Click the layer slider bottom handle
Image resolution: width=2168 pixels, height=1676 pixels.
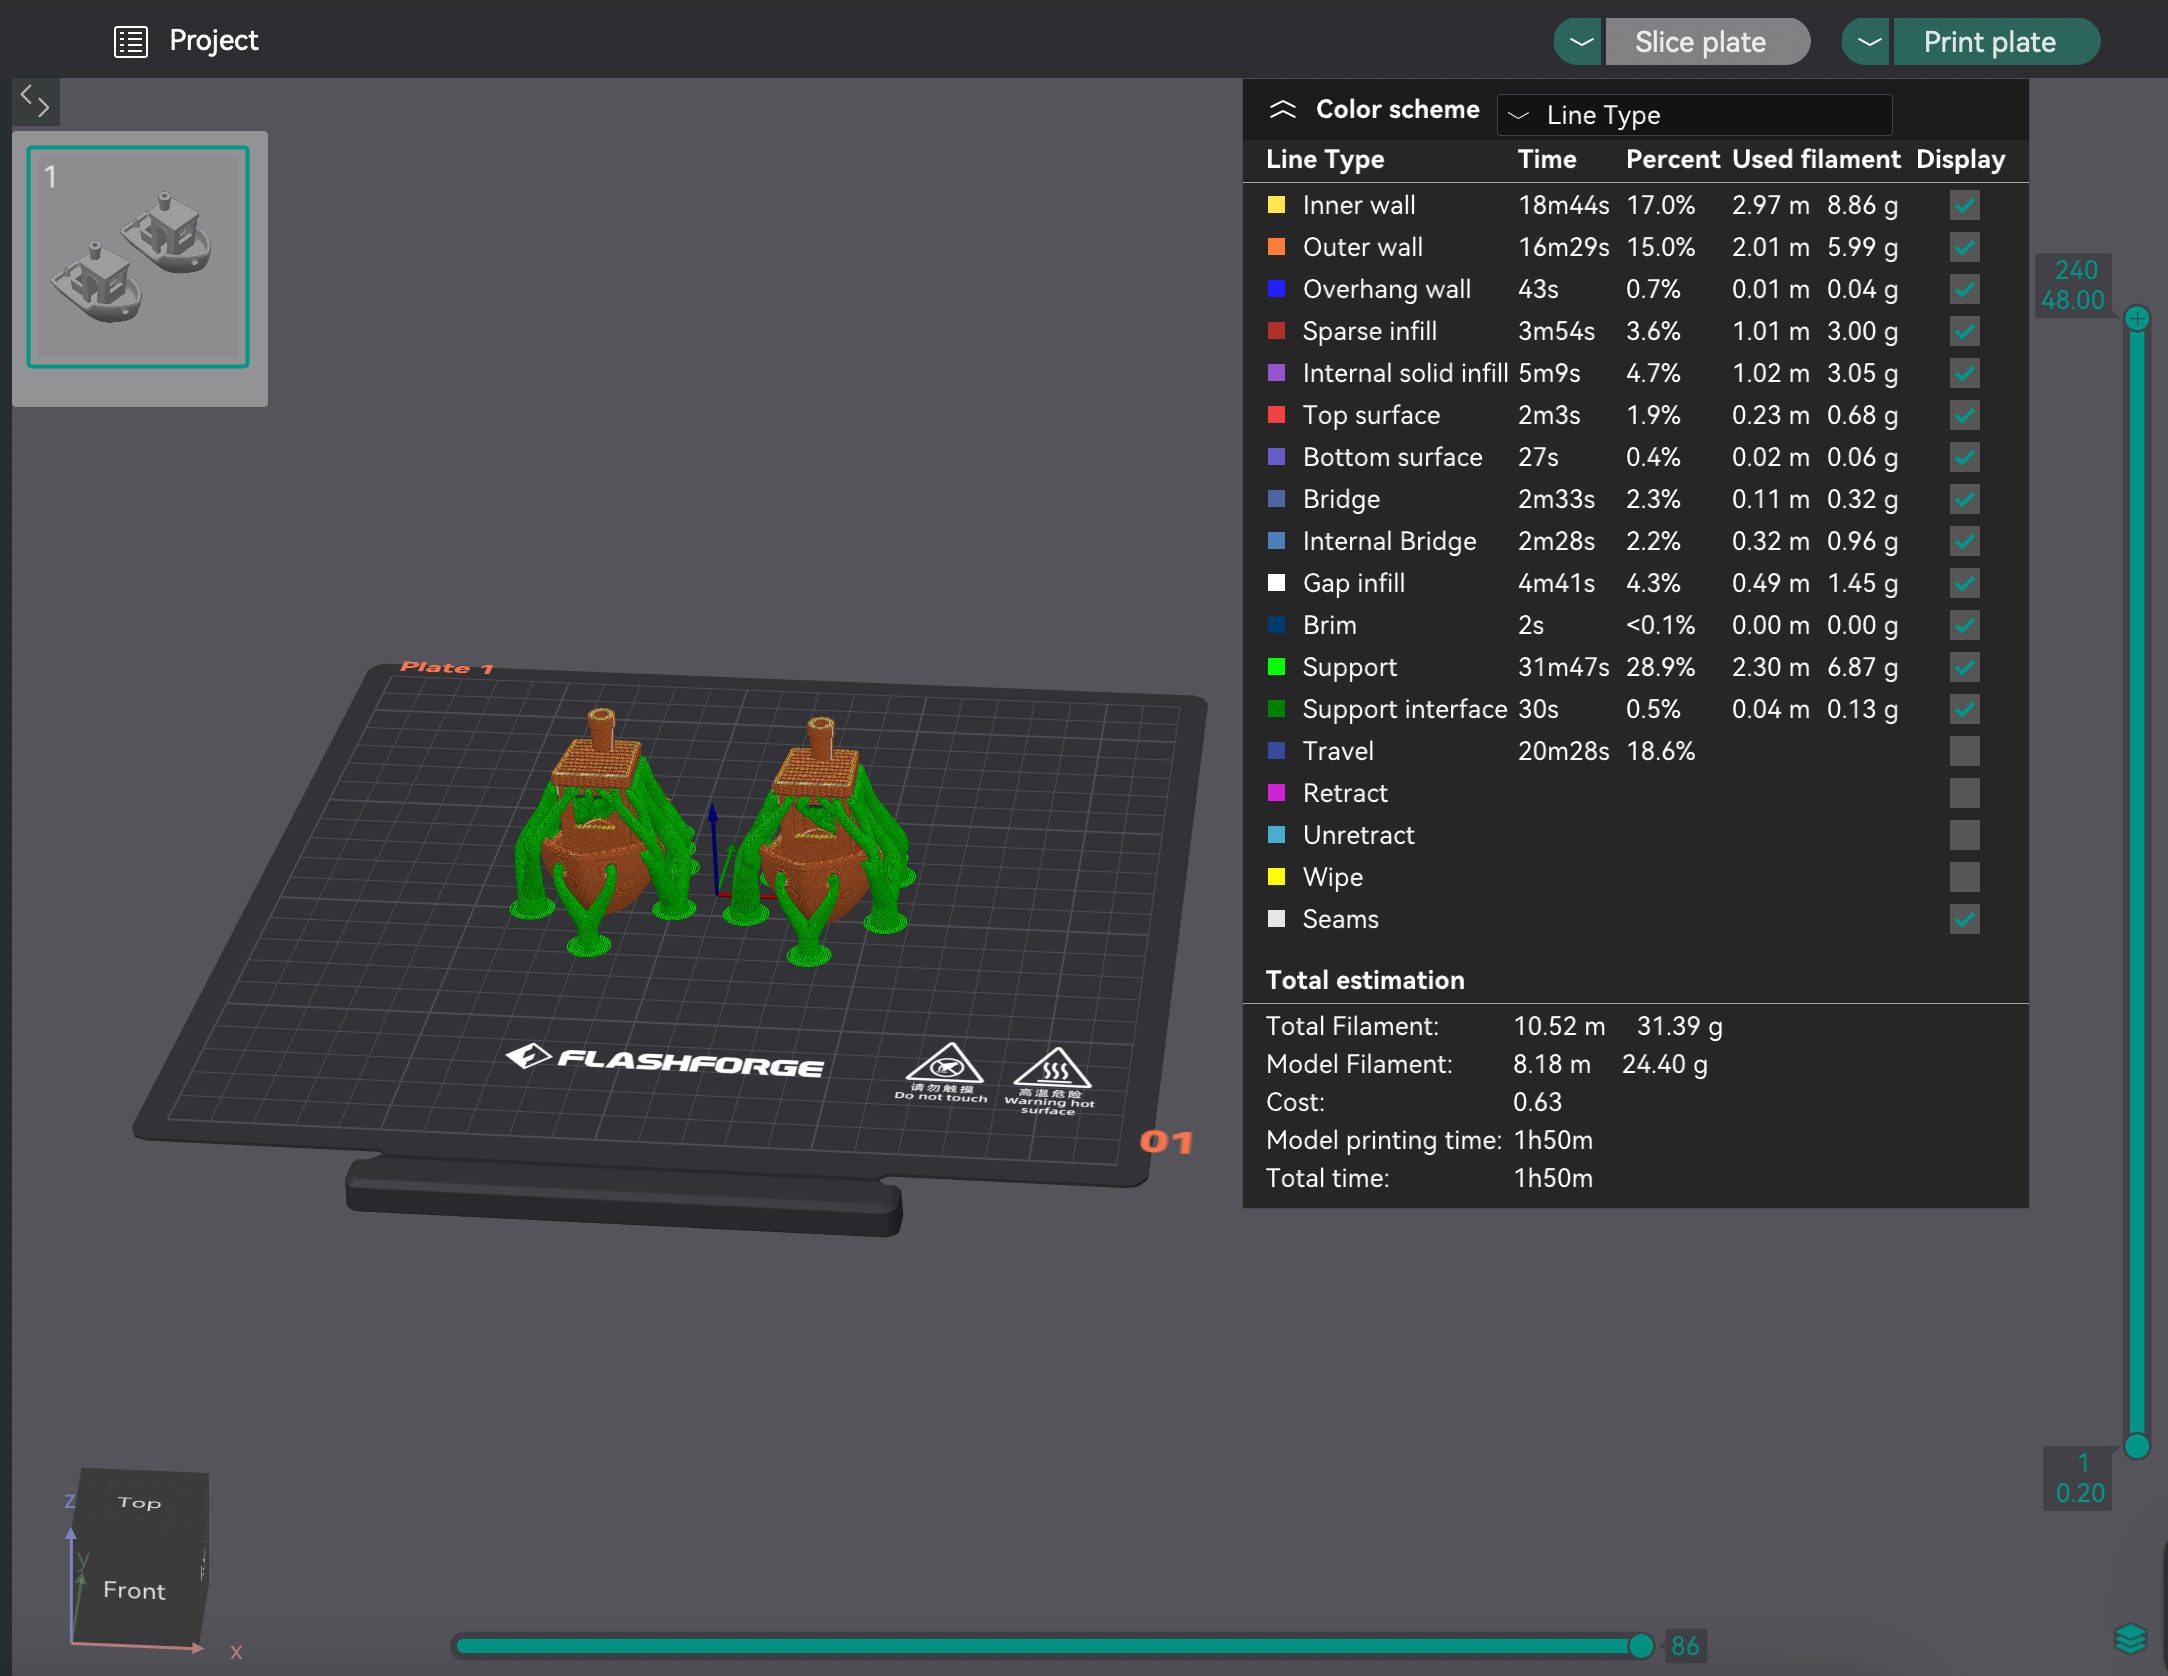coord(2137,1445)
